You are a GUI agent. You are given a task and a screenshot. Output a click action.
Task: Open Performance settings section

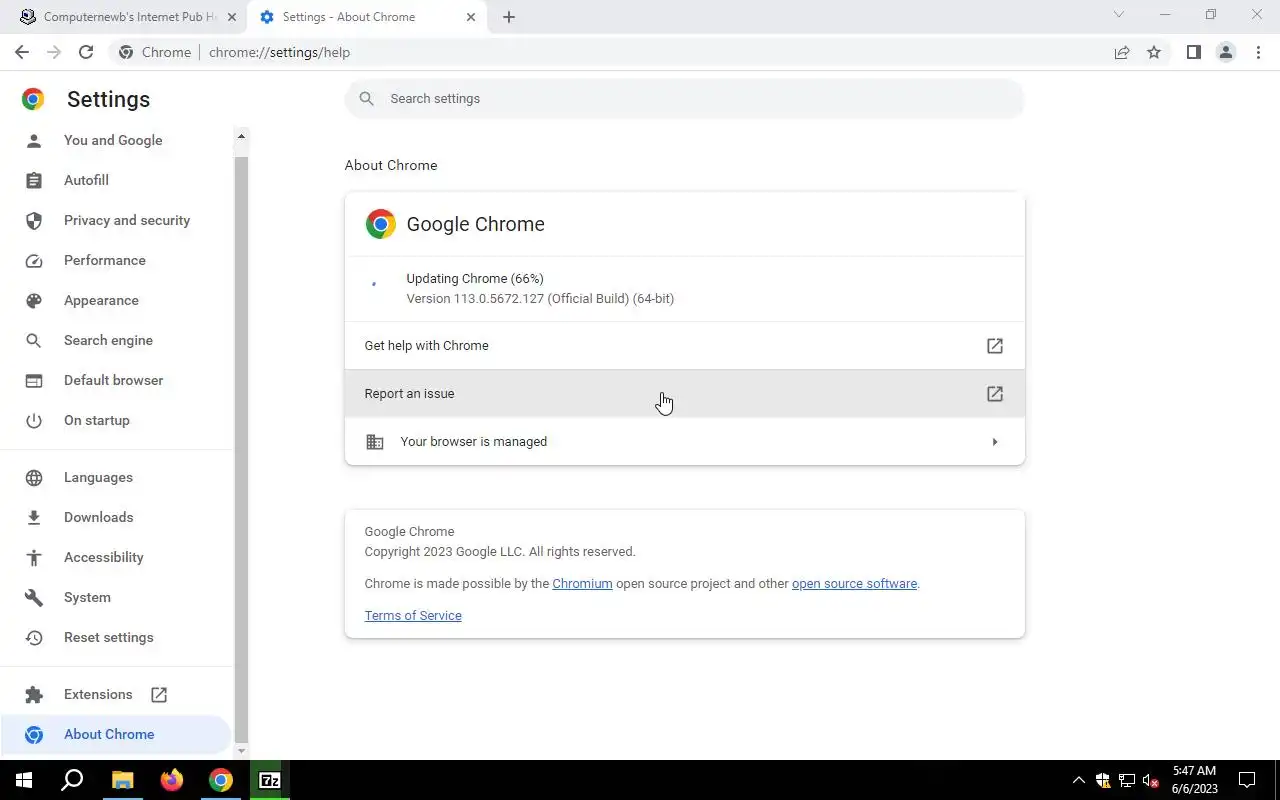105,260
